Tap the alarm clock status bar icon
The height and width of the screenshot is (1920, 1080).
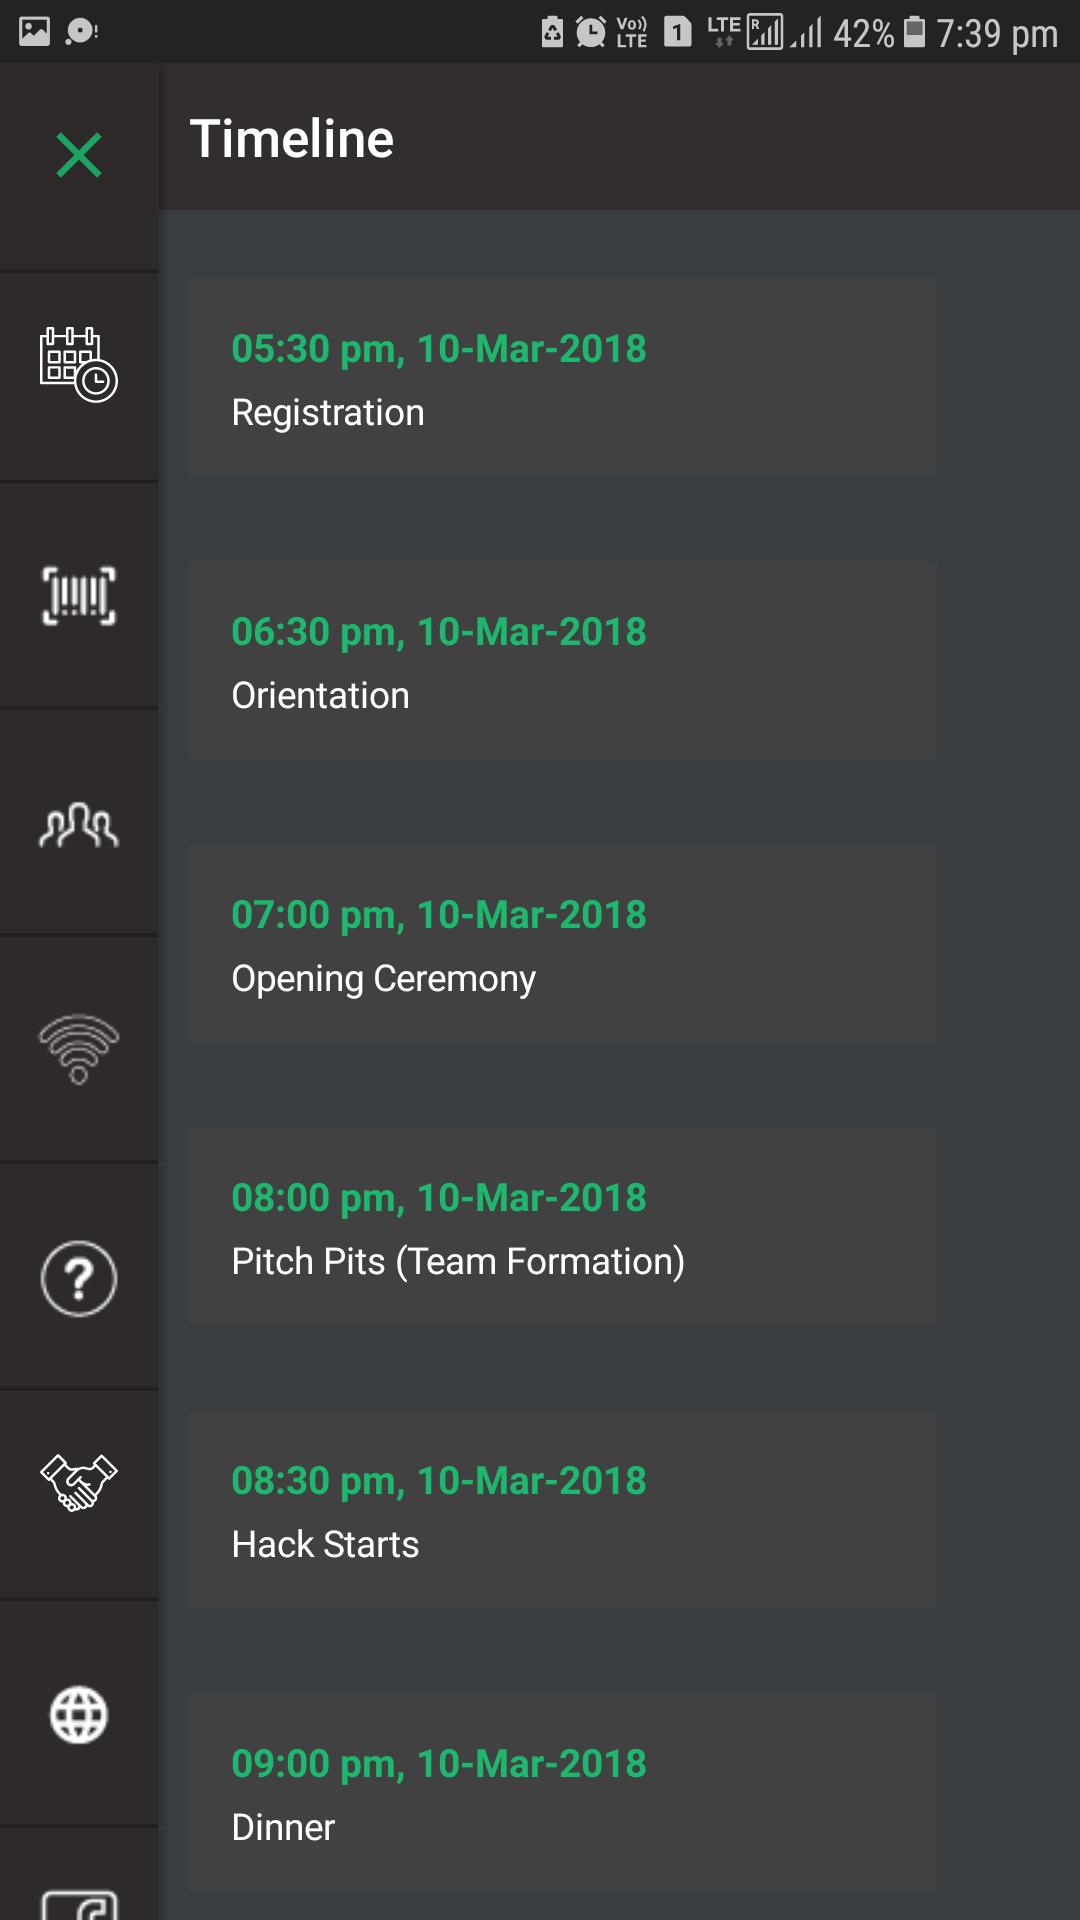(591, 32)
